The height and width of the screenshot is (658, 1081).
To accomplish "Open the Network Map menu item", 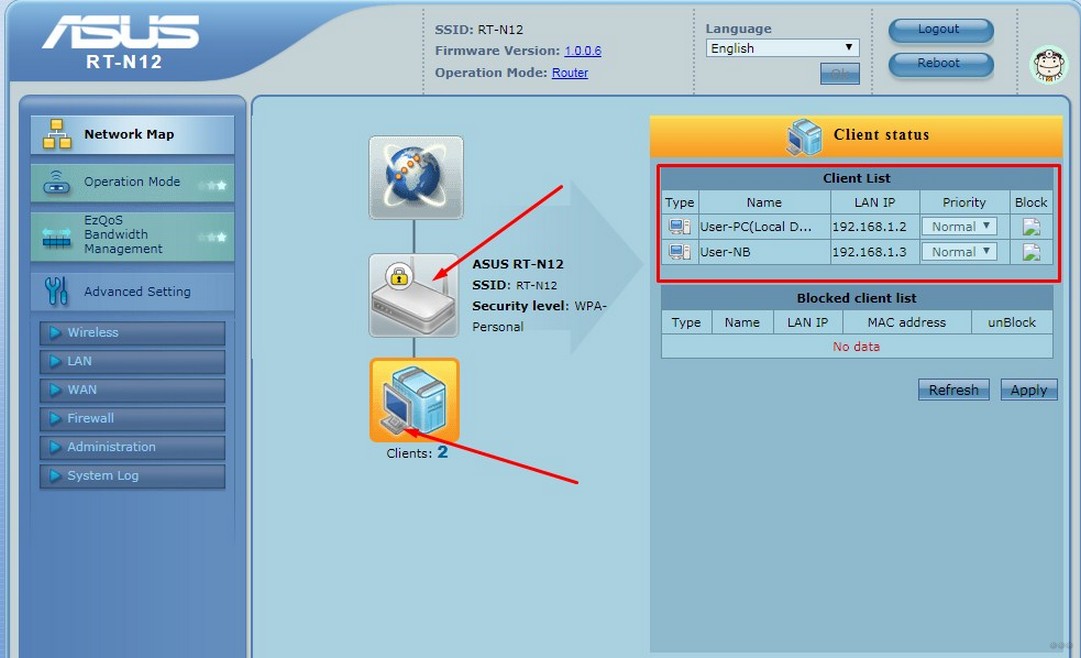I will click(x=132, y=134).
